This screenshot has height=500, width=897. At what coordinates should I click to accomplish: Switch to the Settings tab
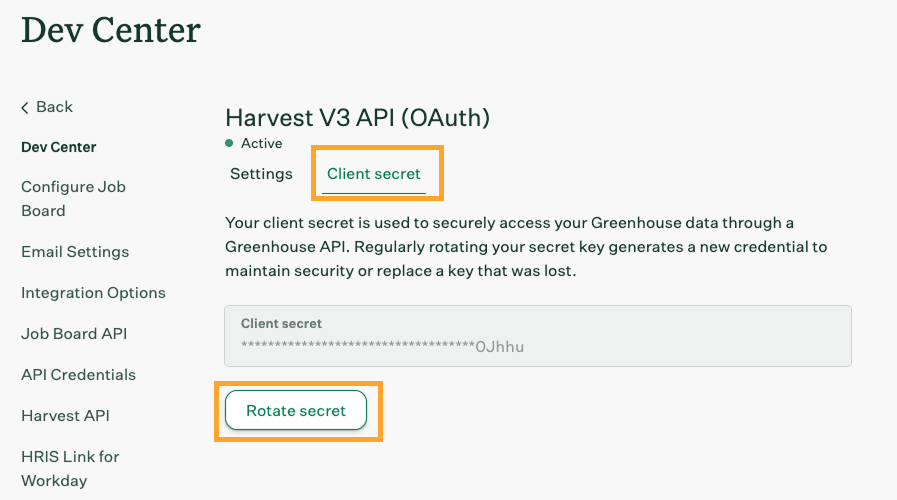tap(261, 174)
